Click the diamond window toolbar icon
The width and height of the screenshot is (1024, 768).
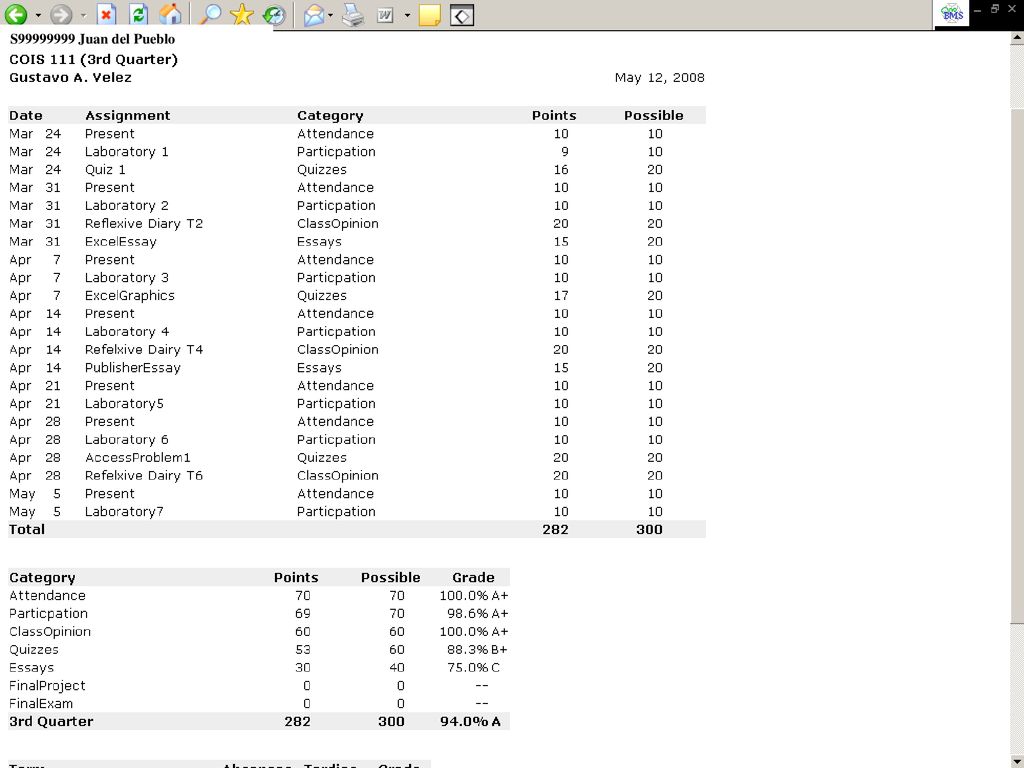click(x=462, y=15)
